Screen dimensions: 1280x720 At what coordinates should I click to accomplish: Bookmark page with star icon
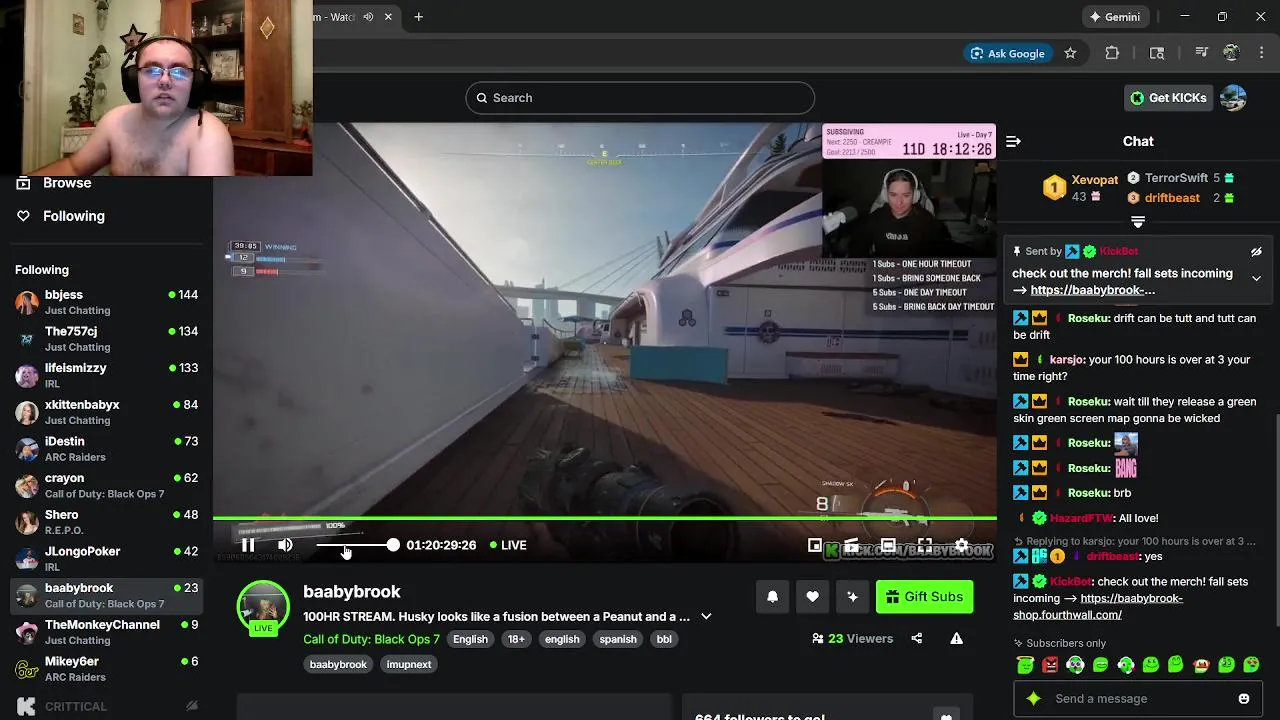coord(1070,54)
